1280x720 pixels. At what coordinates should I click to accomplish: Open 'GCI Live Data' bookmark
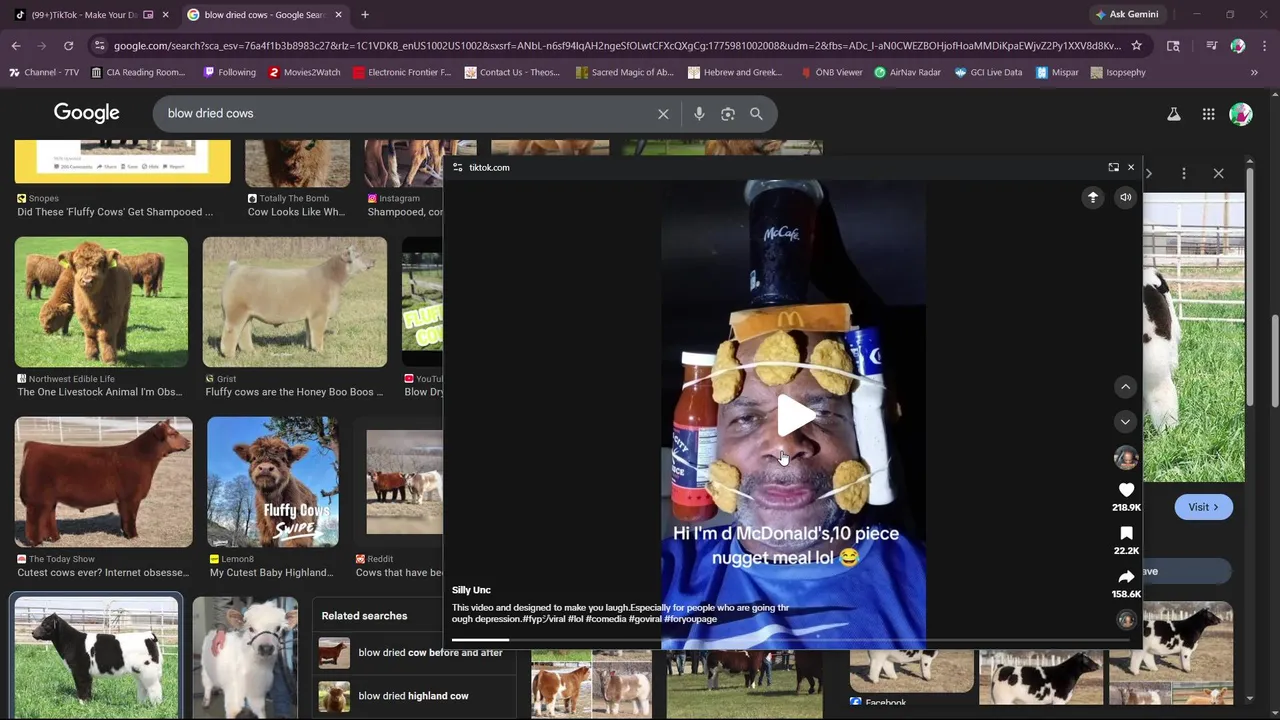(988, 72)
